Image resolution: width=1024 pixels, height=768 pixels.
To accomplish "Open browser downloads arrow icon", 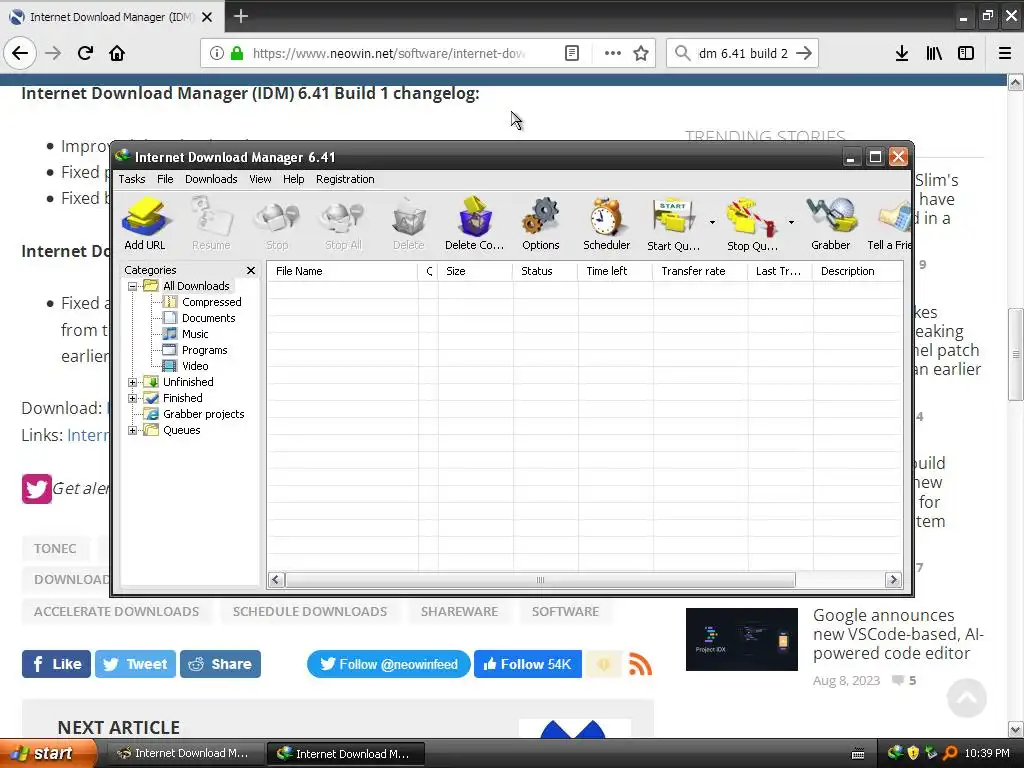I will (901, 53).
